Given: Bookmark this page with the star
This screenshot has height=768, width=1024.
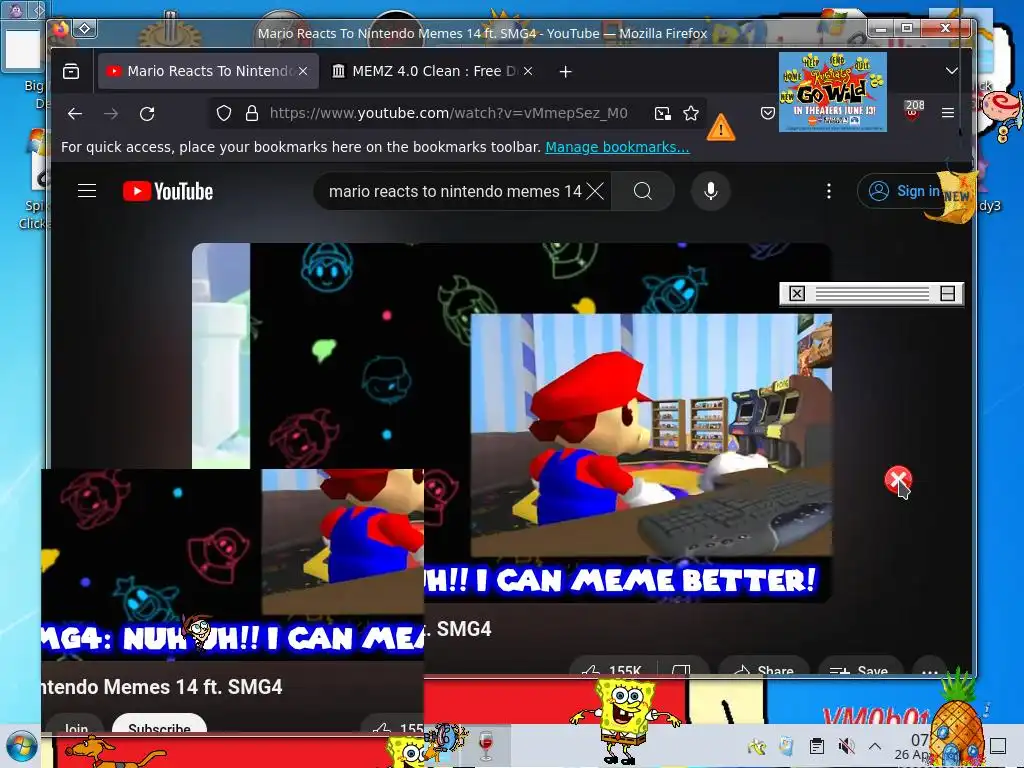Looking at the screenshot, I should 691,114.
